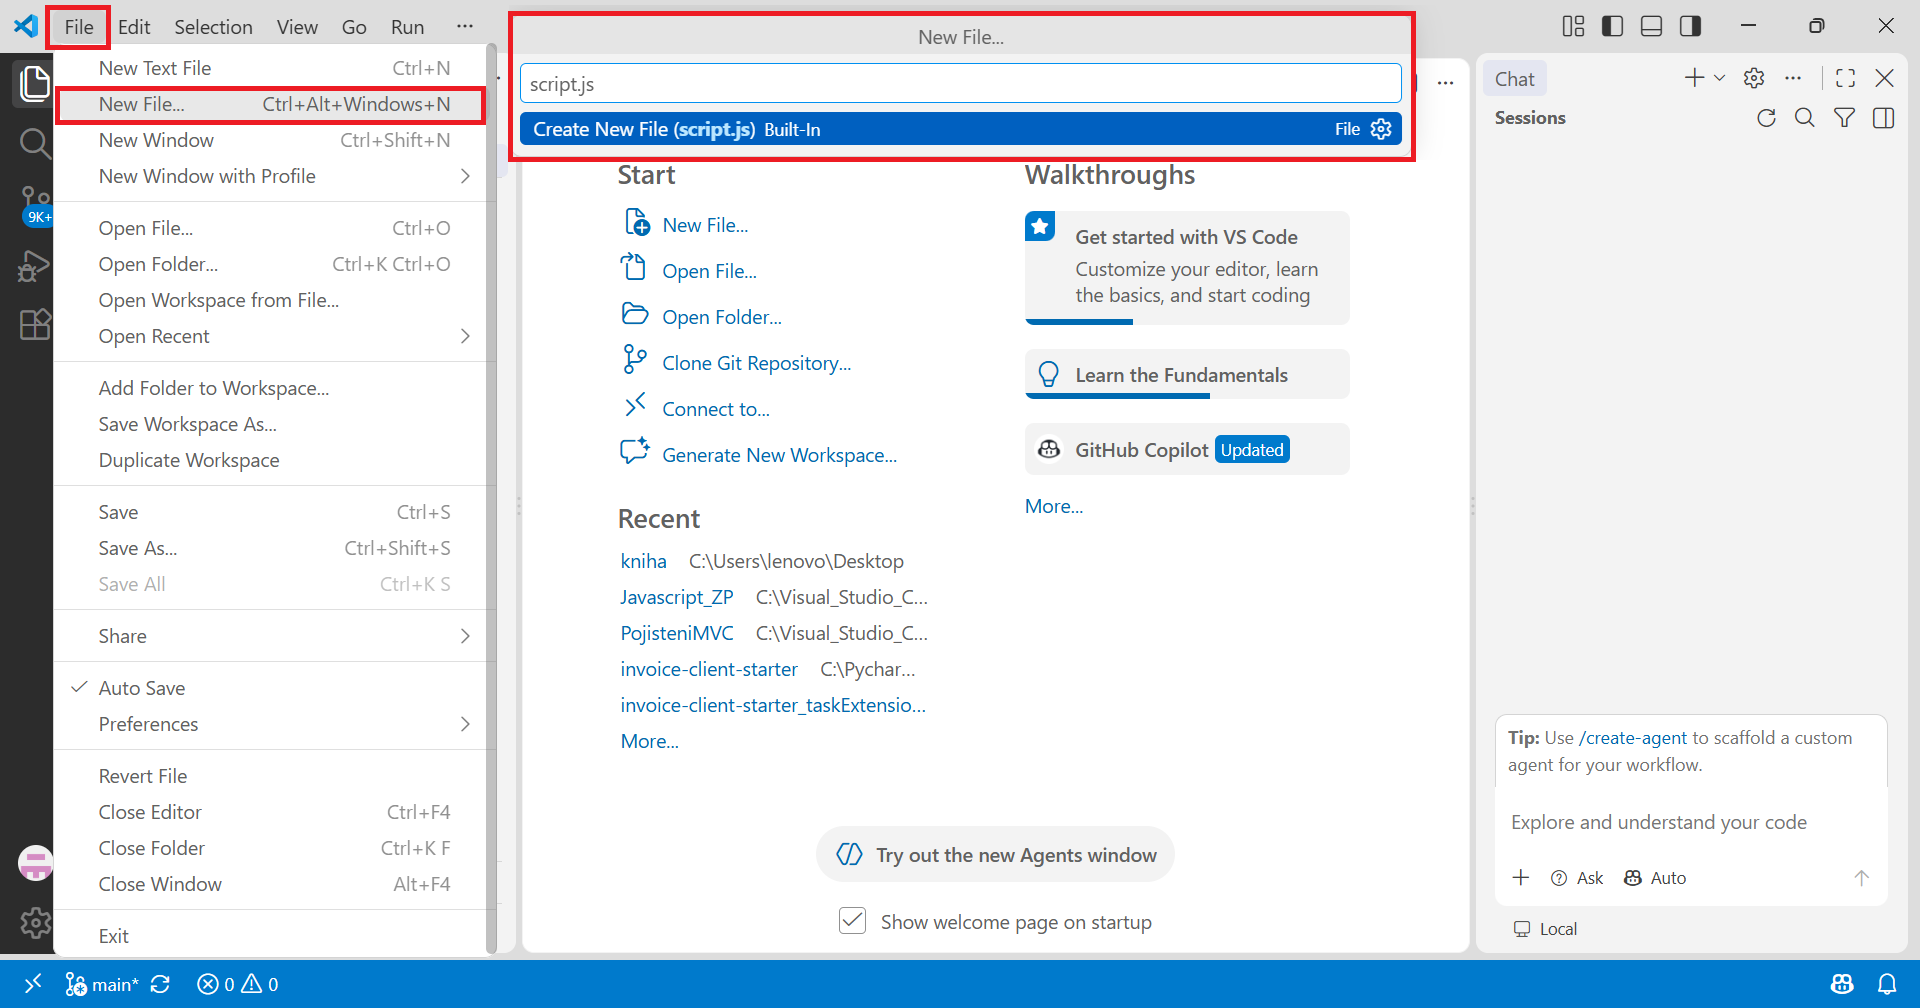Toggle Show welcome page on startup checkbox

pos(852,921)
